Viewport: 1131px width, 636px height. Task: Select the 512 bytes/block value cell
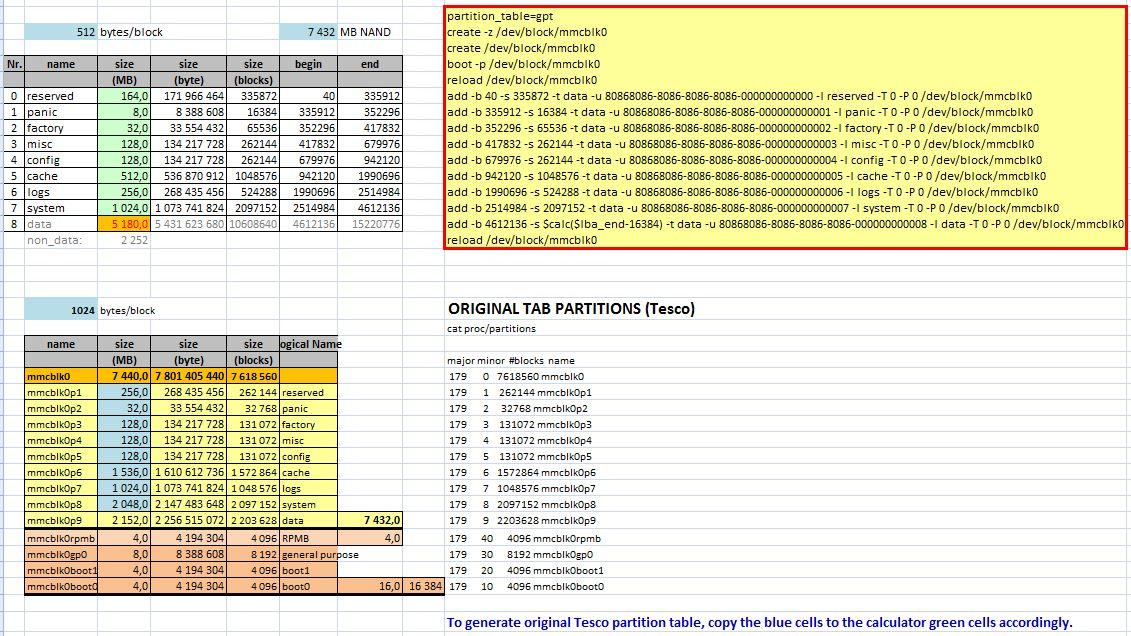click(61, 32)
